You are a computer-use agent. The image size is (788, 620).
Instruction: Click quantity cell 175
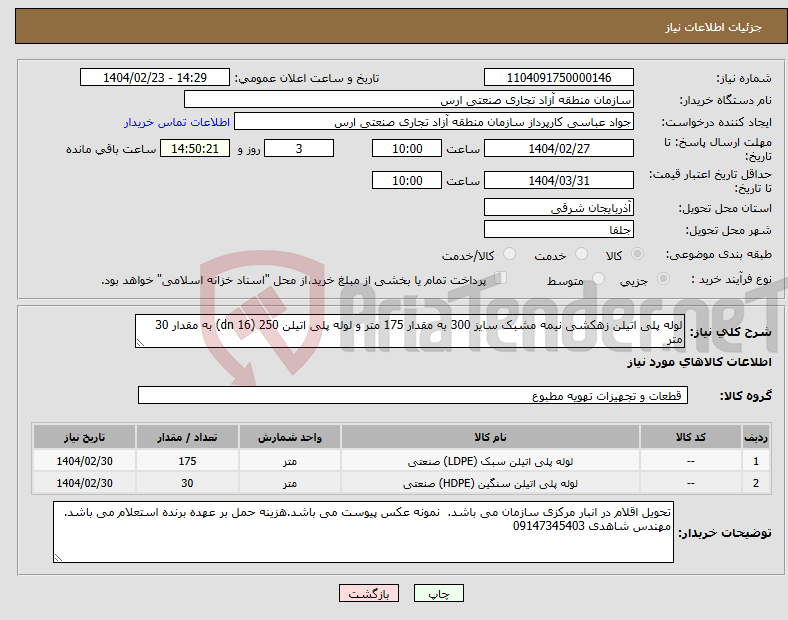[x=187, y=461]
